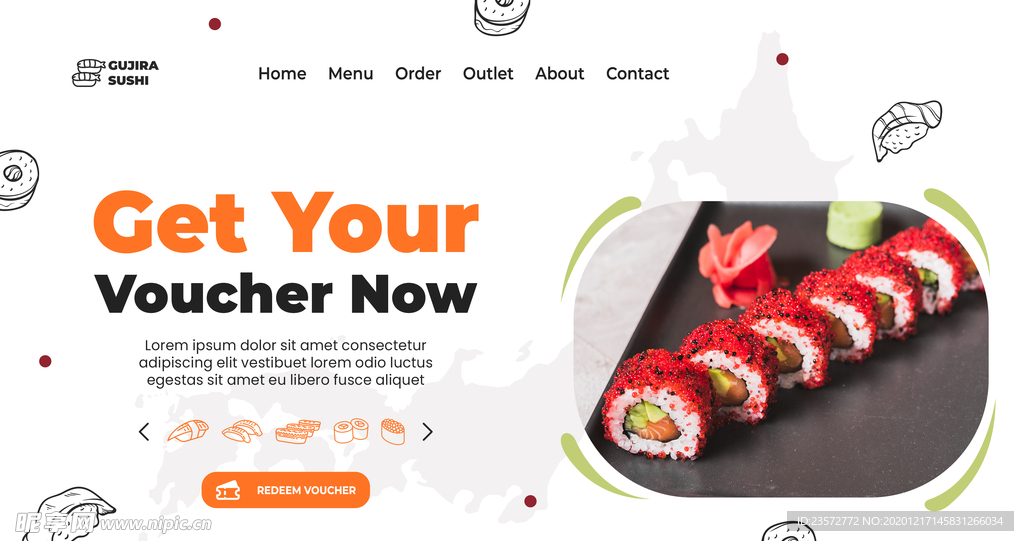Viewport: 1024px width, 541px height.
Task: Click the left carousel arrow
Action: click(144, 432)
